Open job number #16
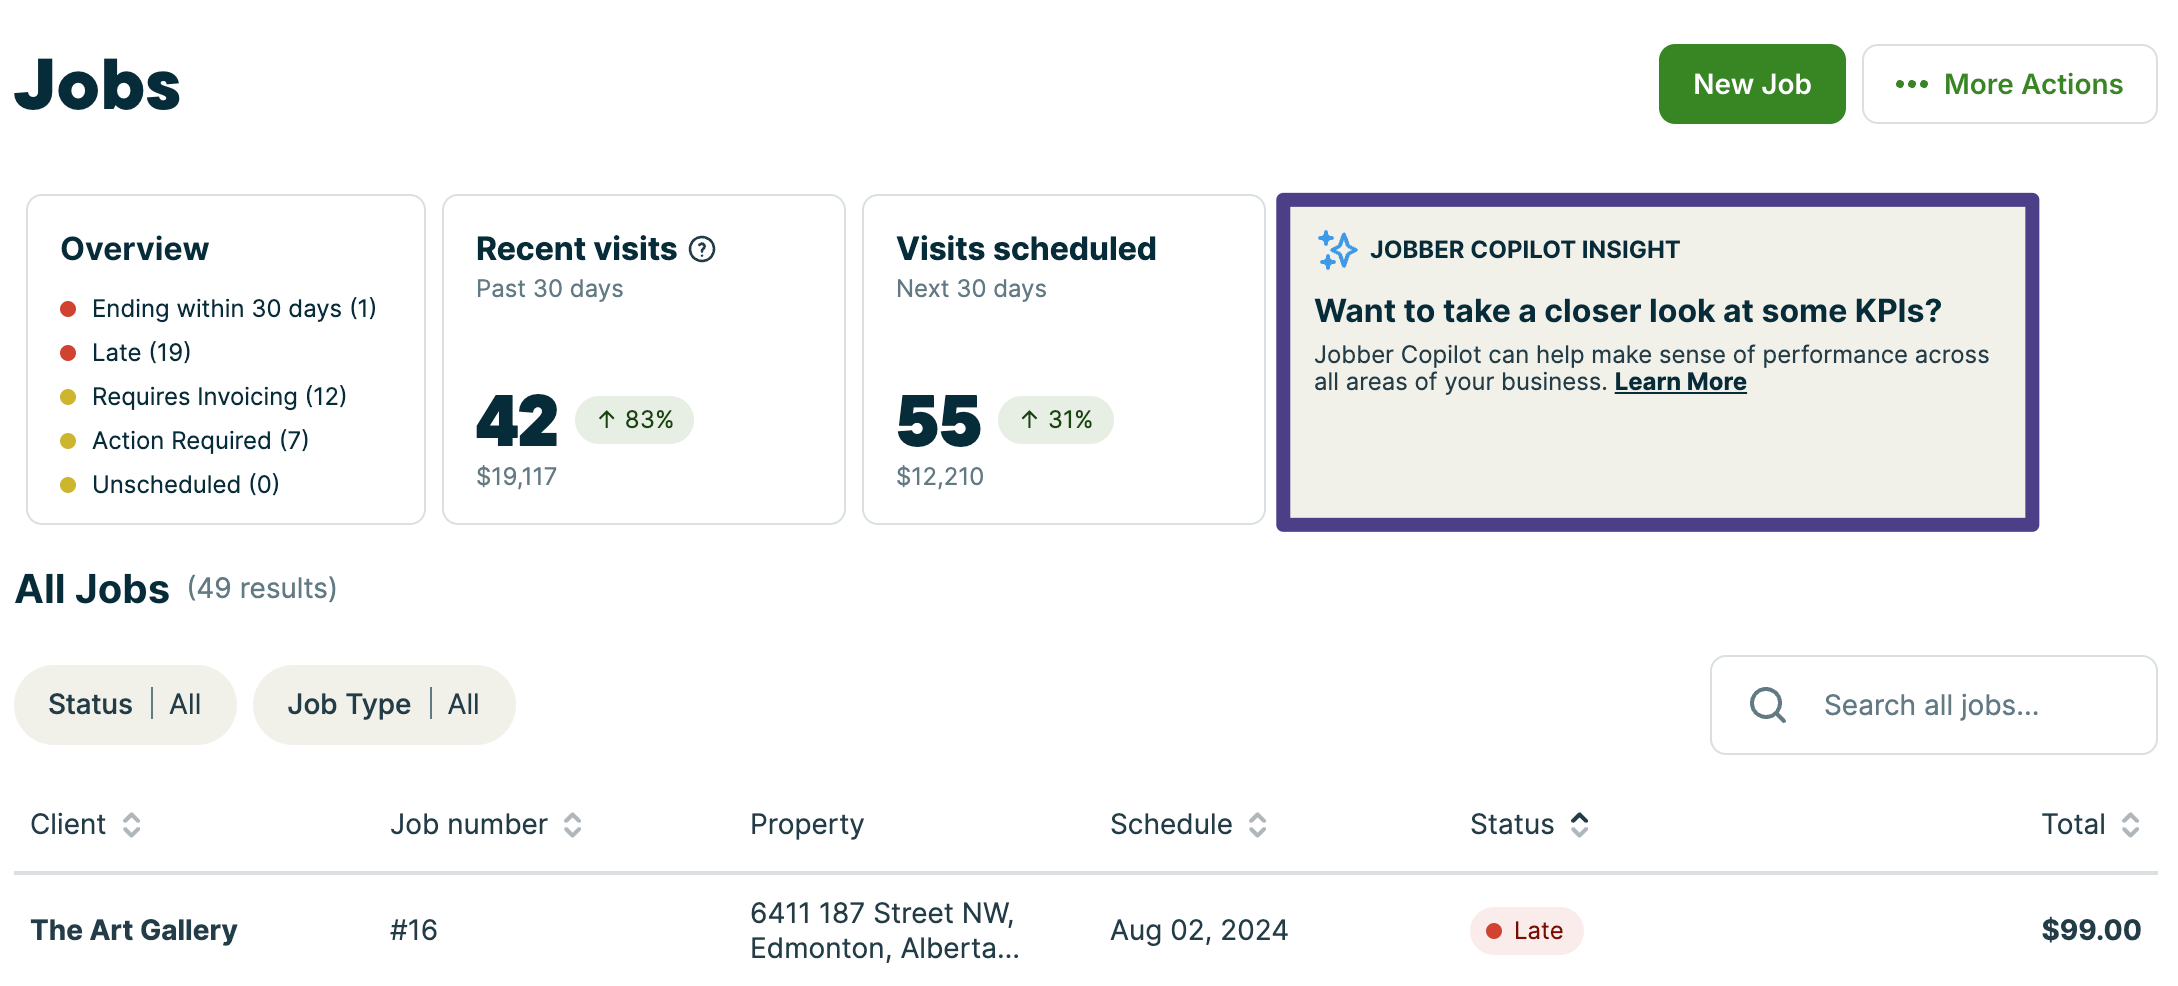This screenshot has width=2178, height=986. tap(413, 930)
